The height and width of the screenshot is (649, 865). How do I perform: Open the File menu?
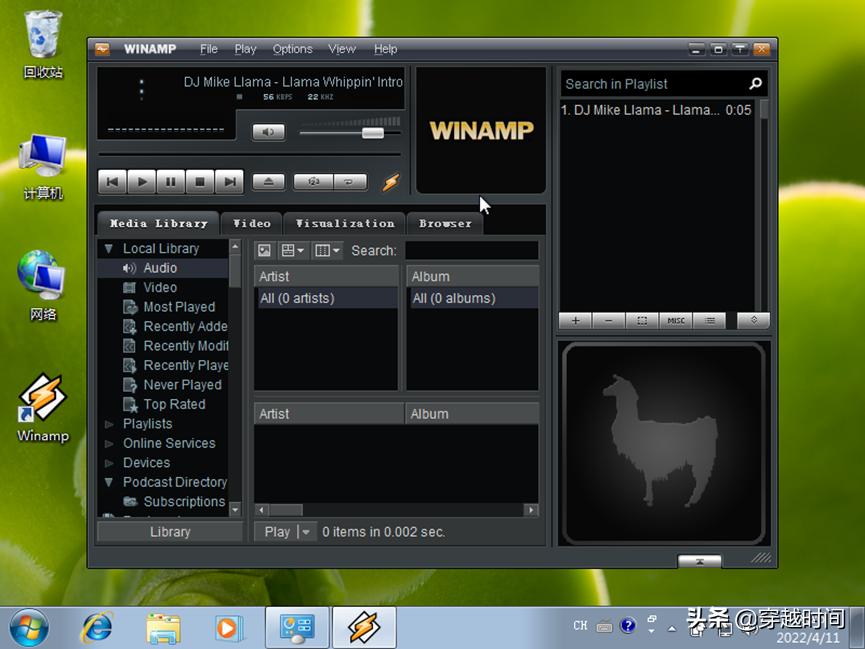[209, 49]
